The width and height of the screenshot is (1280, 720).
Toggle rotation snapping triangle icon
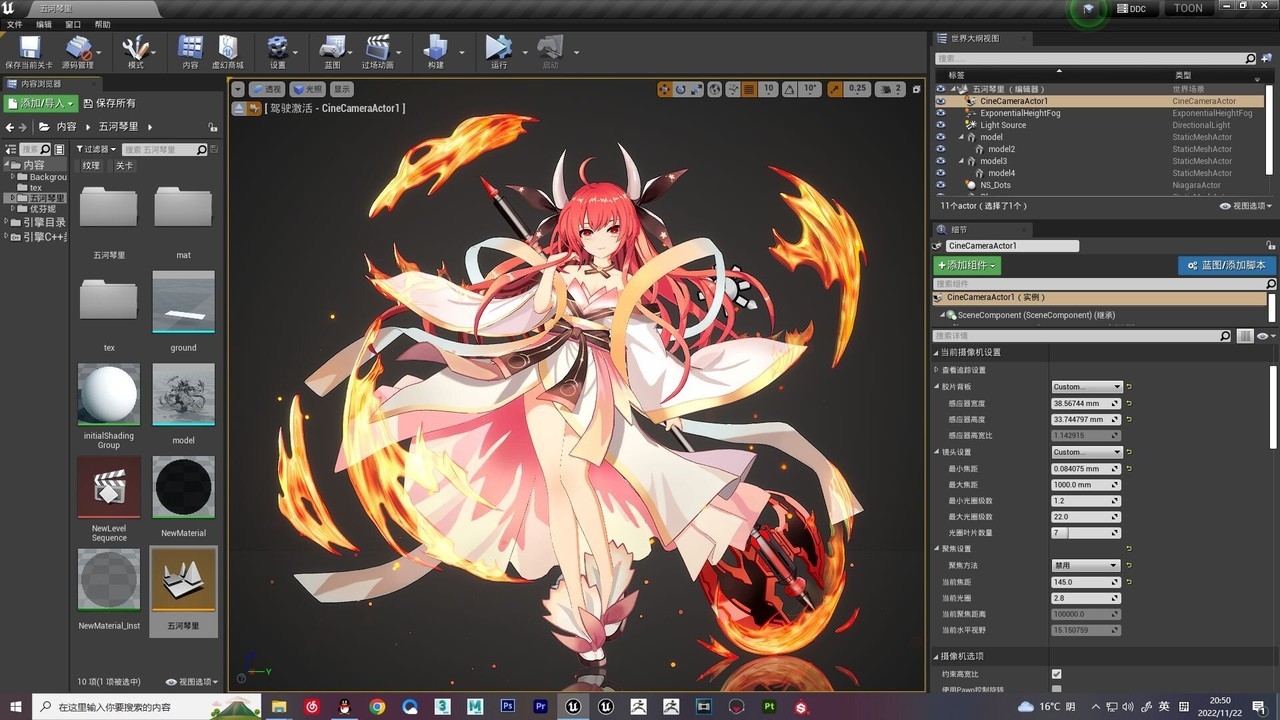tap(789, 89)
